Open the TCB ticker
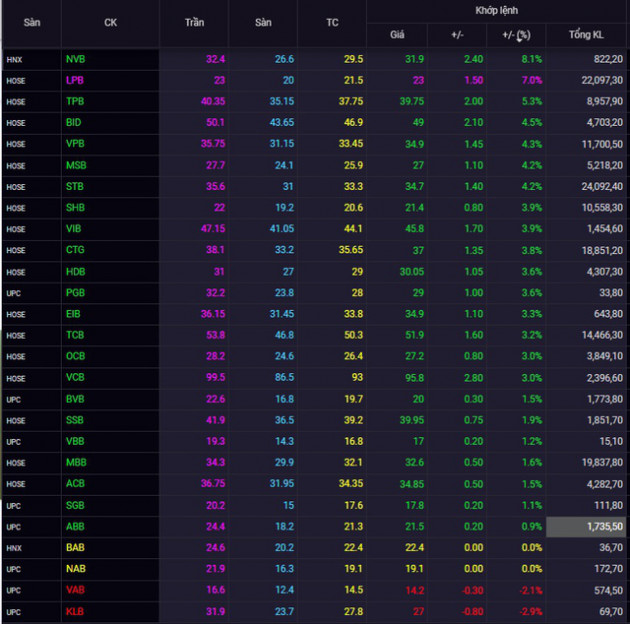 75,335
